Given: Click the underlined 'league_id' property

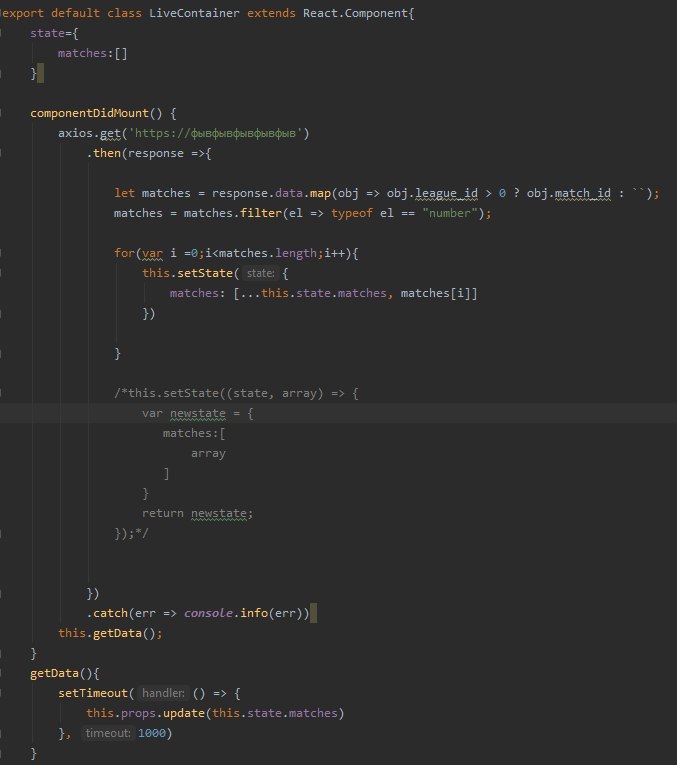Looking at the screenshot, I should pyautogui.click(x=446, y=194).
